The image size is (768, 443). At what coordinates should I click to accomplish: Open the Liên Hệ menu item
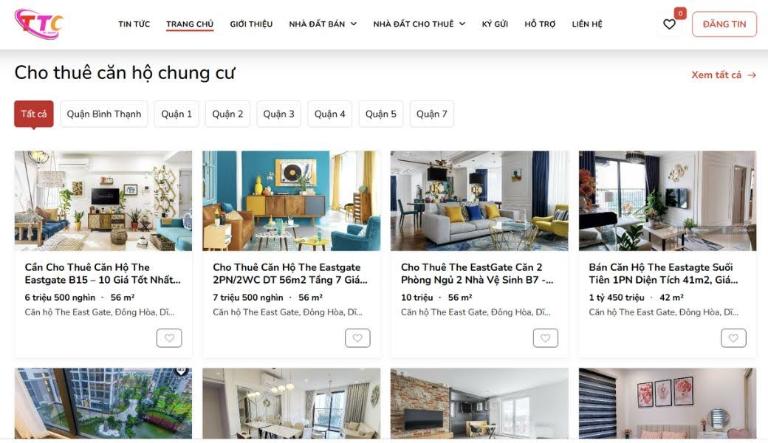(x=587, y=24)
